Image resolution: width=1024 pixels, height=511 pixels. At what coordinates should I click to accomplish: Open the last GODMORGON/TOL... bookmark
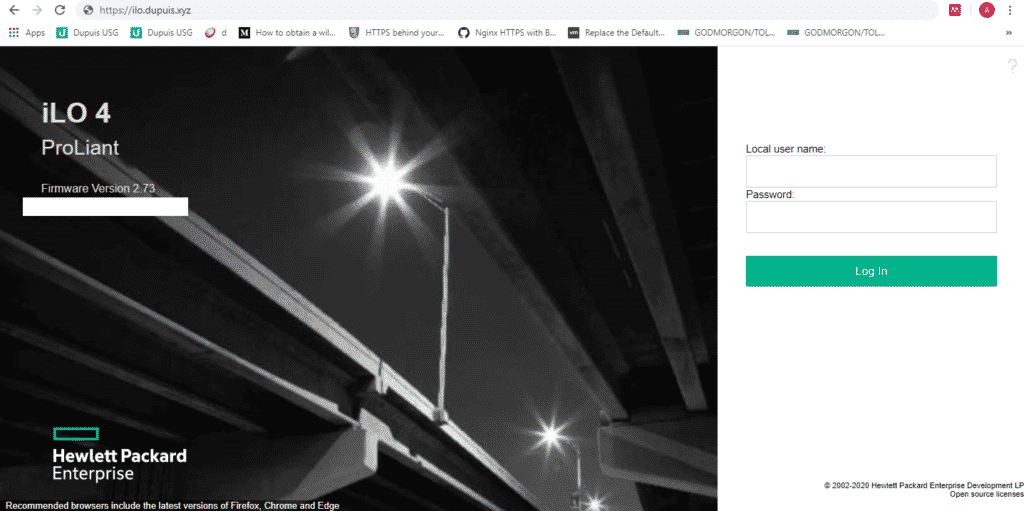click(836, 32)
